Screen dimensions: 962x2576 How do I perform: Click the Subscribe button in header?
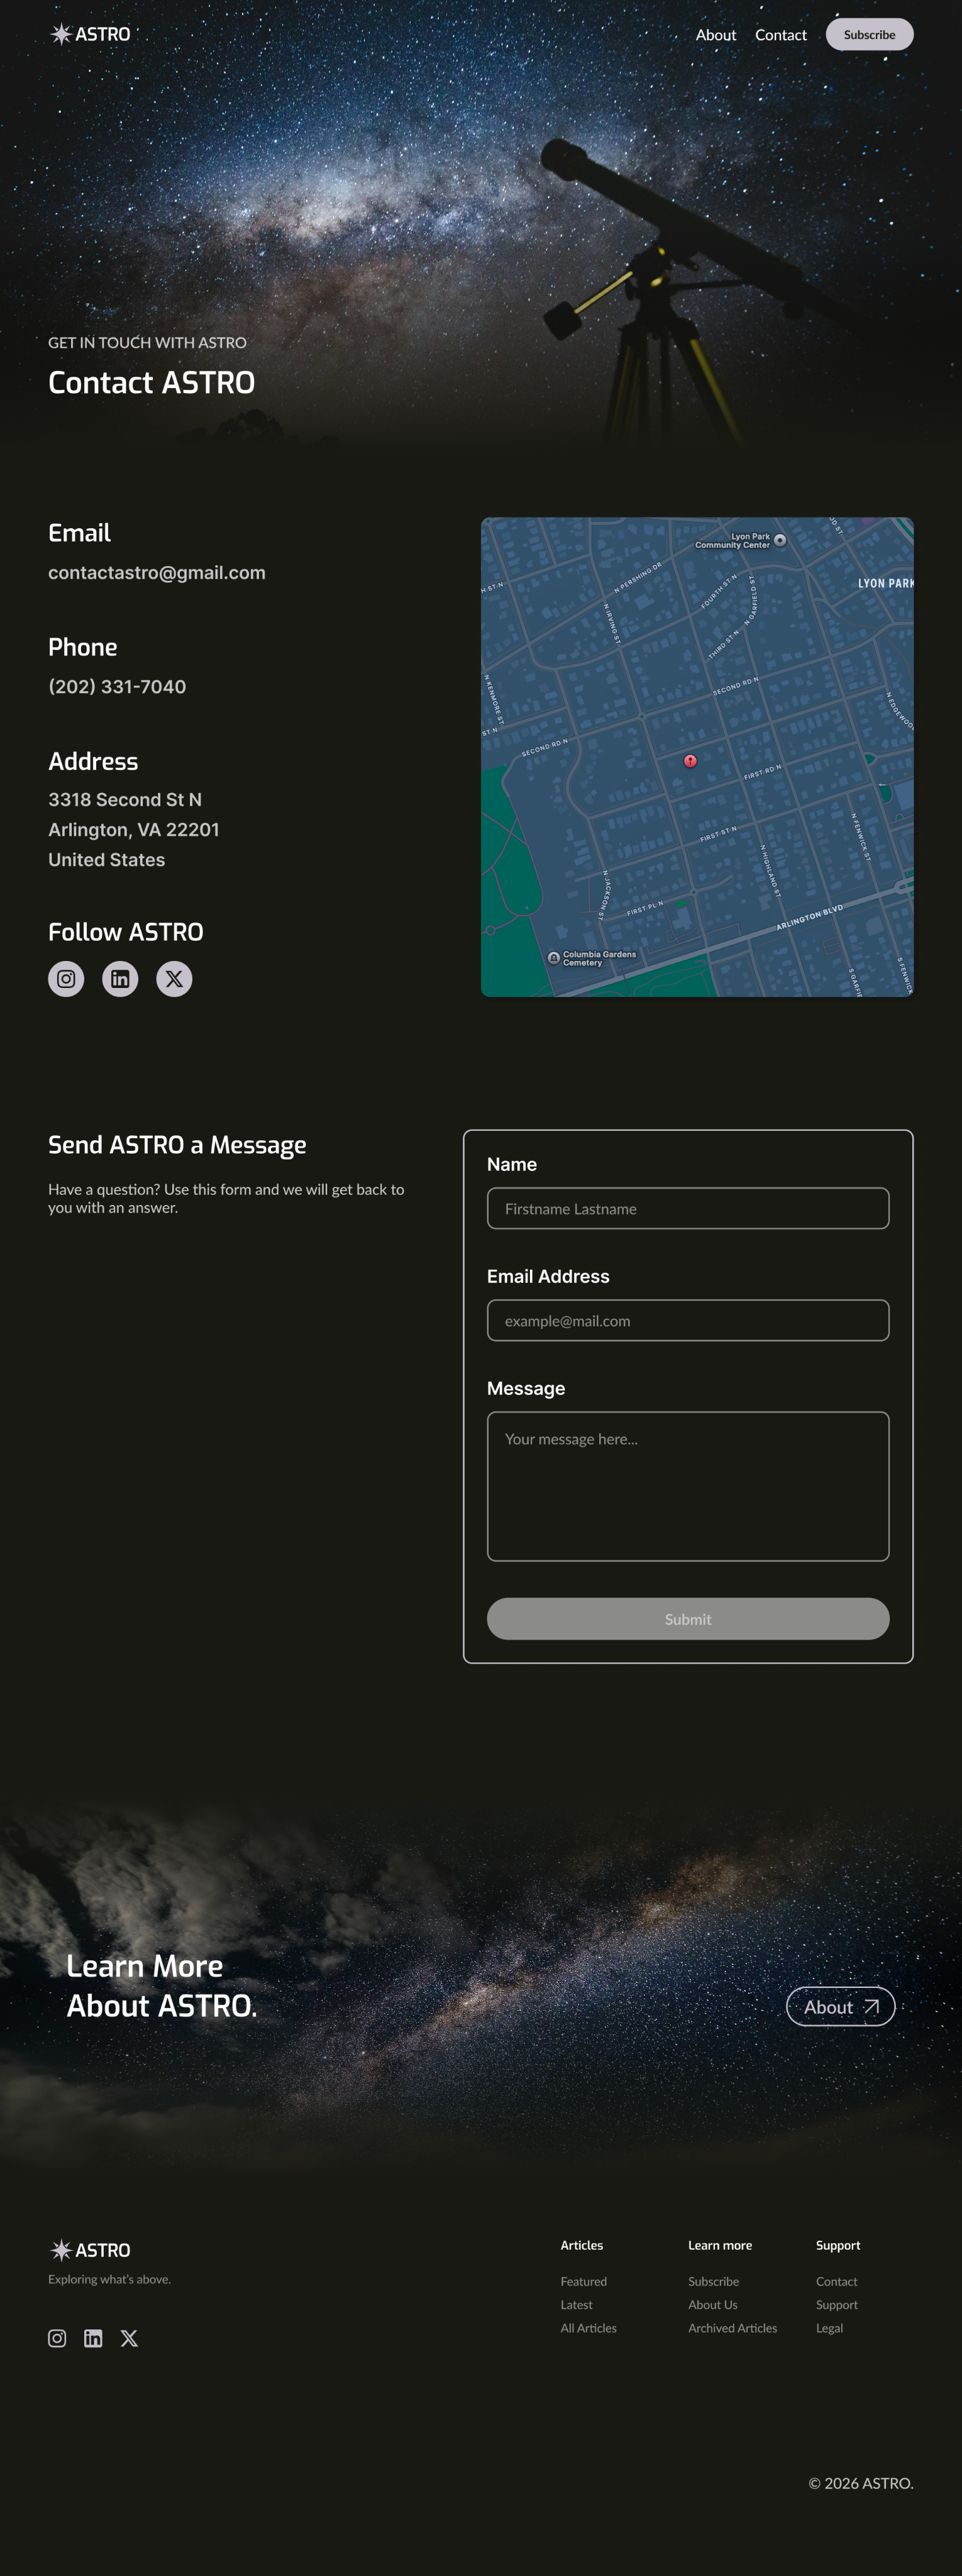pos(869,34)
